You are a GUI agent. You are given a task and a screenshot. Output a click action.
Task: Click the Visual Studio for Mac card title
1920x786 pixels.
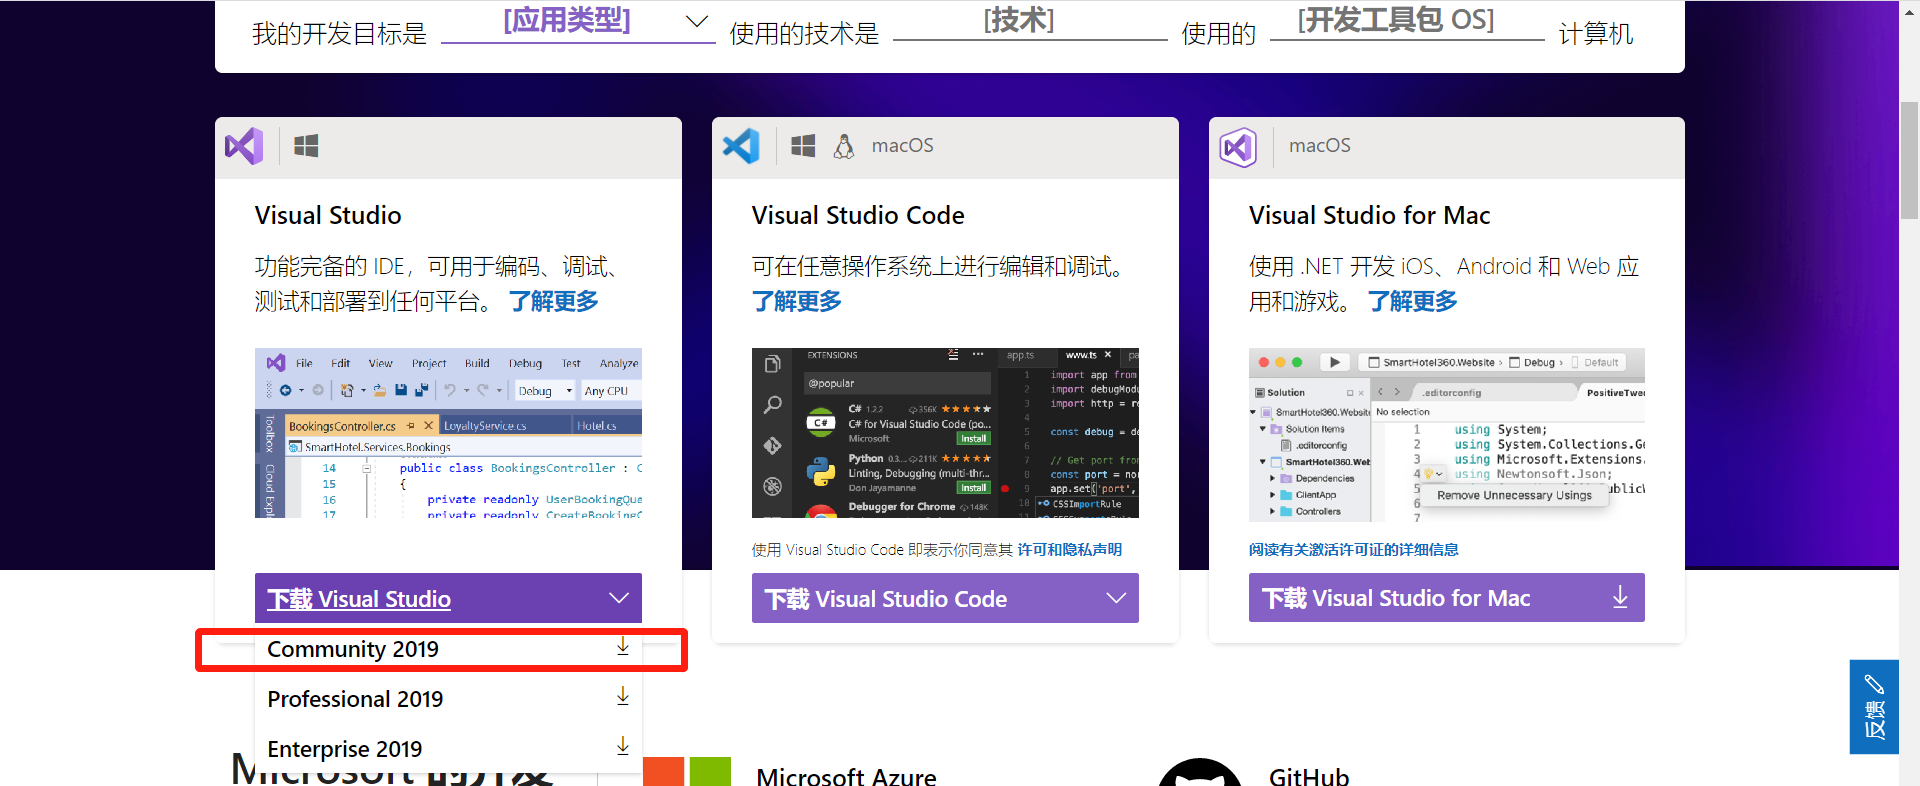[1369, 215]
